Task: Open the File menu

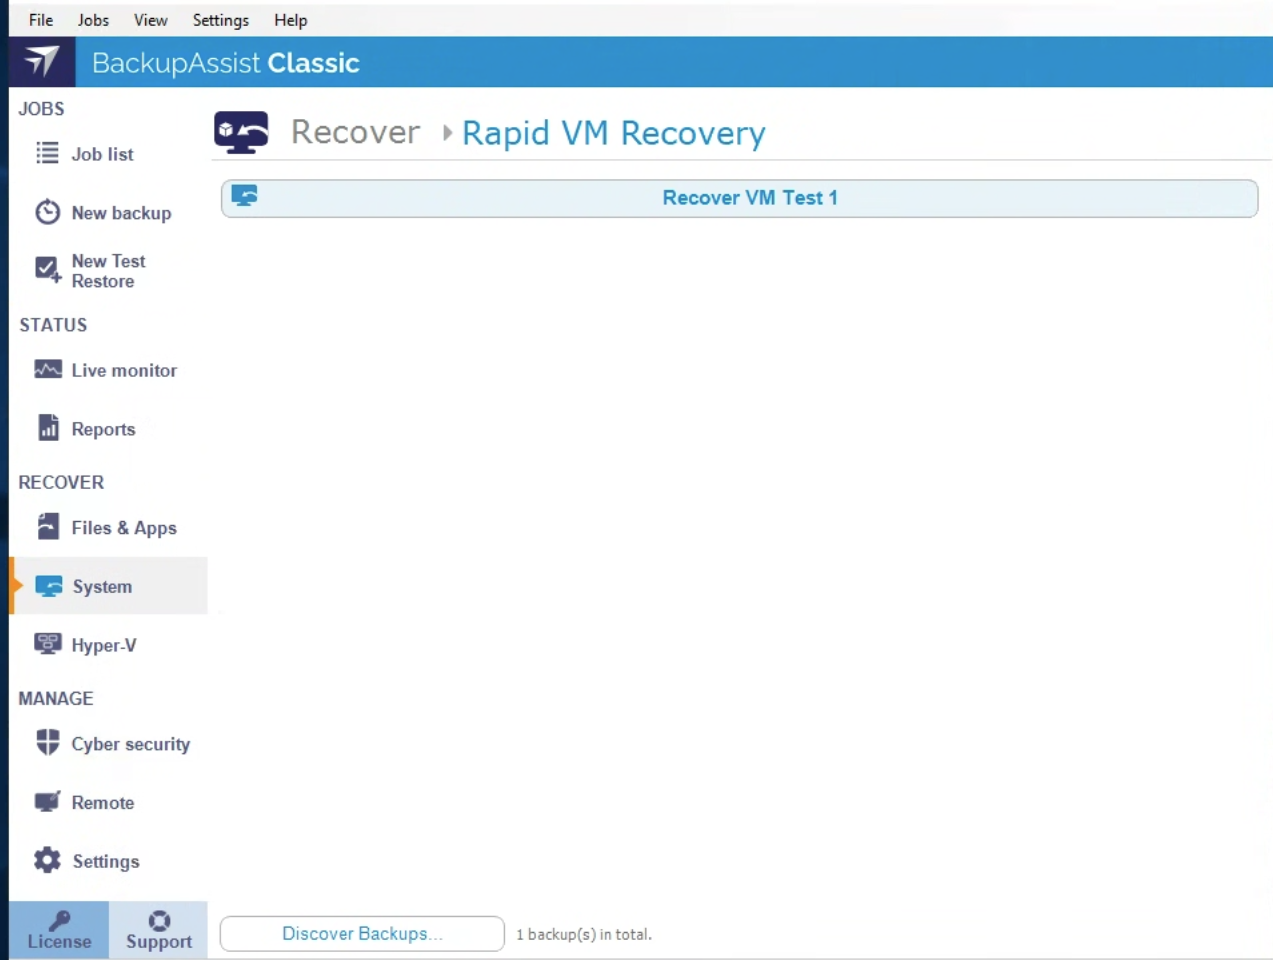Action: point(41,20)
